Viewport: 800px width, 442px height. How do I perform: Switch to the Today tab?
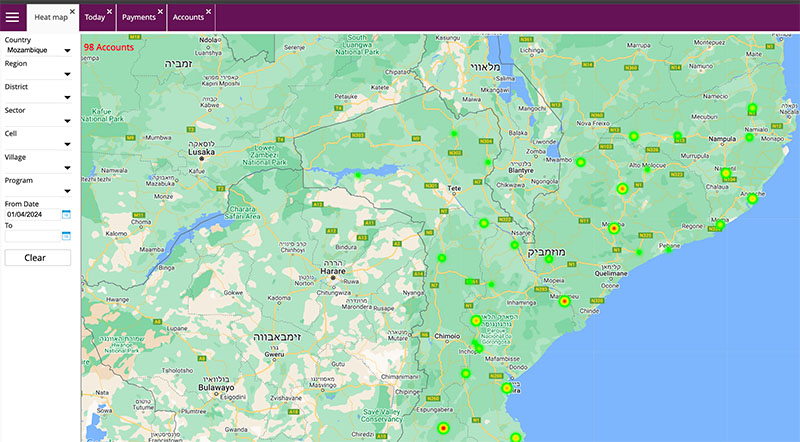[x=94, y=18]
